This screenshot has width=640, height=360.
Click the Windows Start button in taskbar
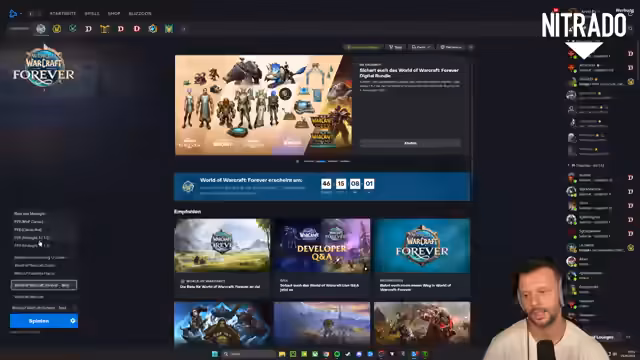pos(215,354)
